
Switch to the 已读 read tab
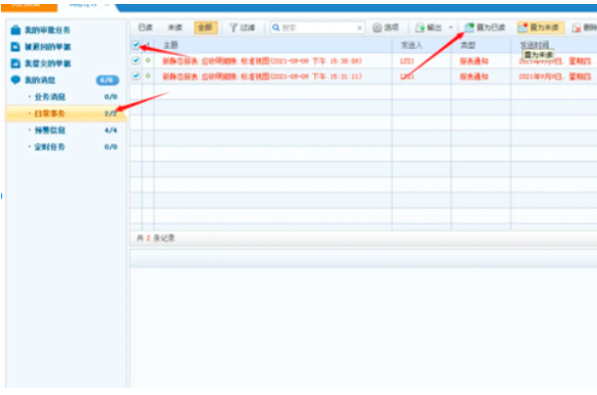click(x=145, y=27)
